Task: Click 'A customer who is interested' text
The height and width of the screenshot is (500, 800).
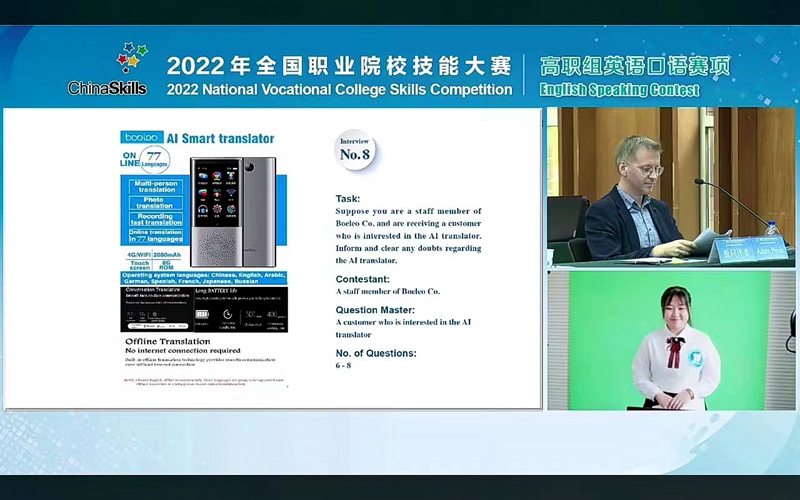Action: click(x=404, y=328)
